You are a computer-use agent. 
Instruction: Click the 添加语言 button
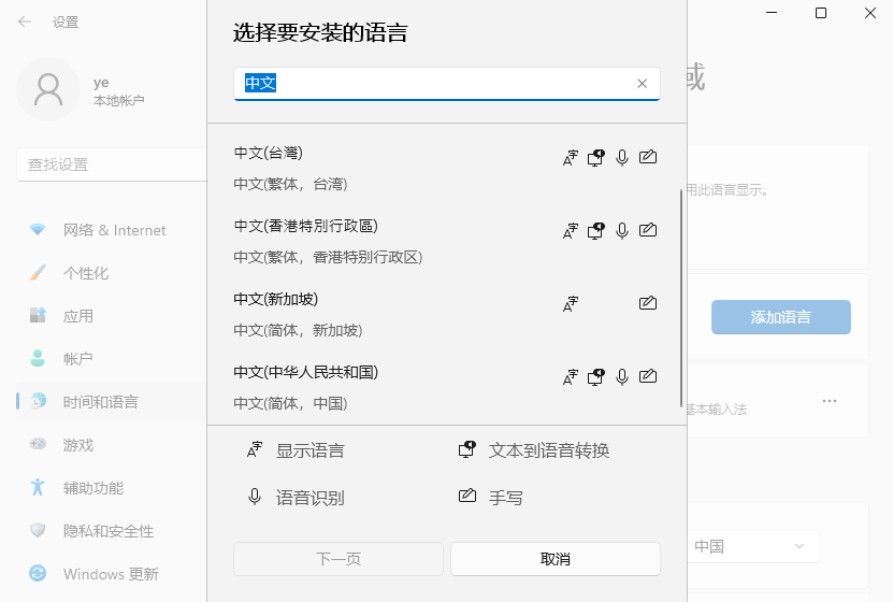[781, 316]
